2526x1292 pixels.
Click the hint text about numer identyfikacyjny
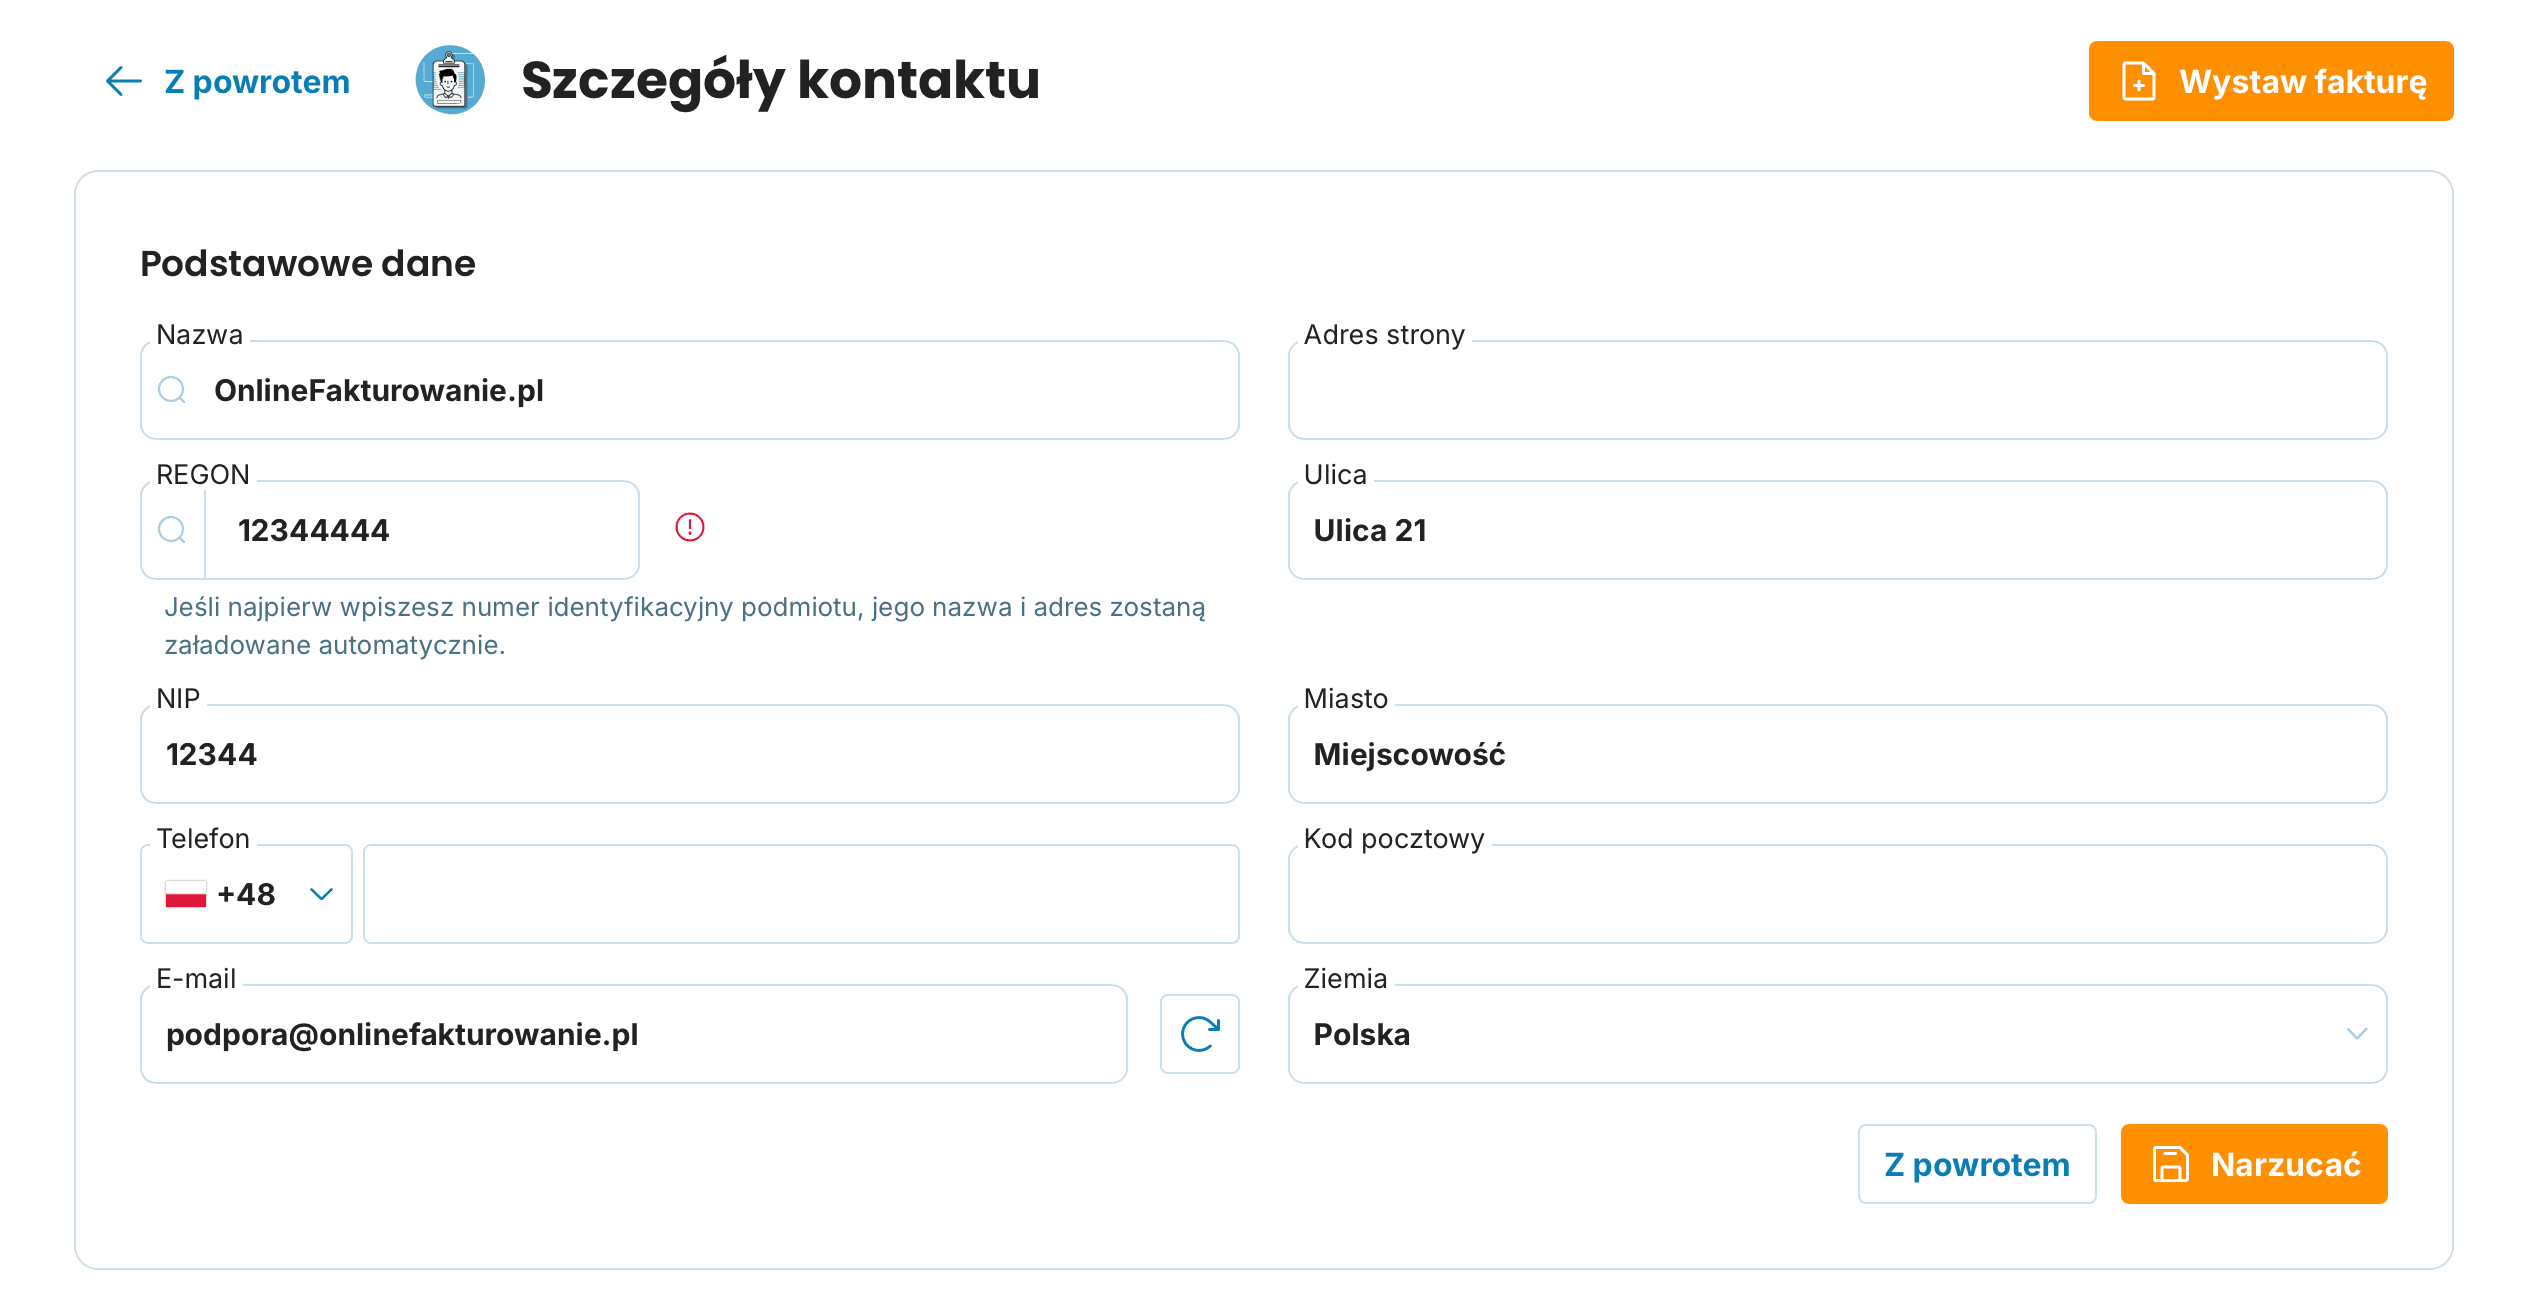685,626
